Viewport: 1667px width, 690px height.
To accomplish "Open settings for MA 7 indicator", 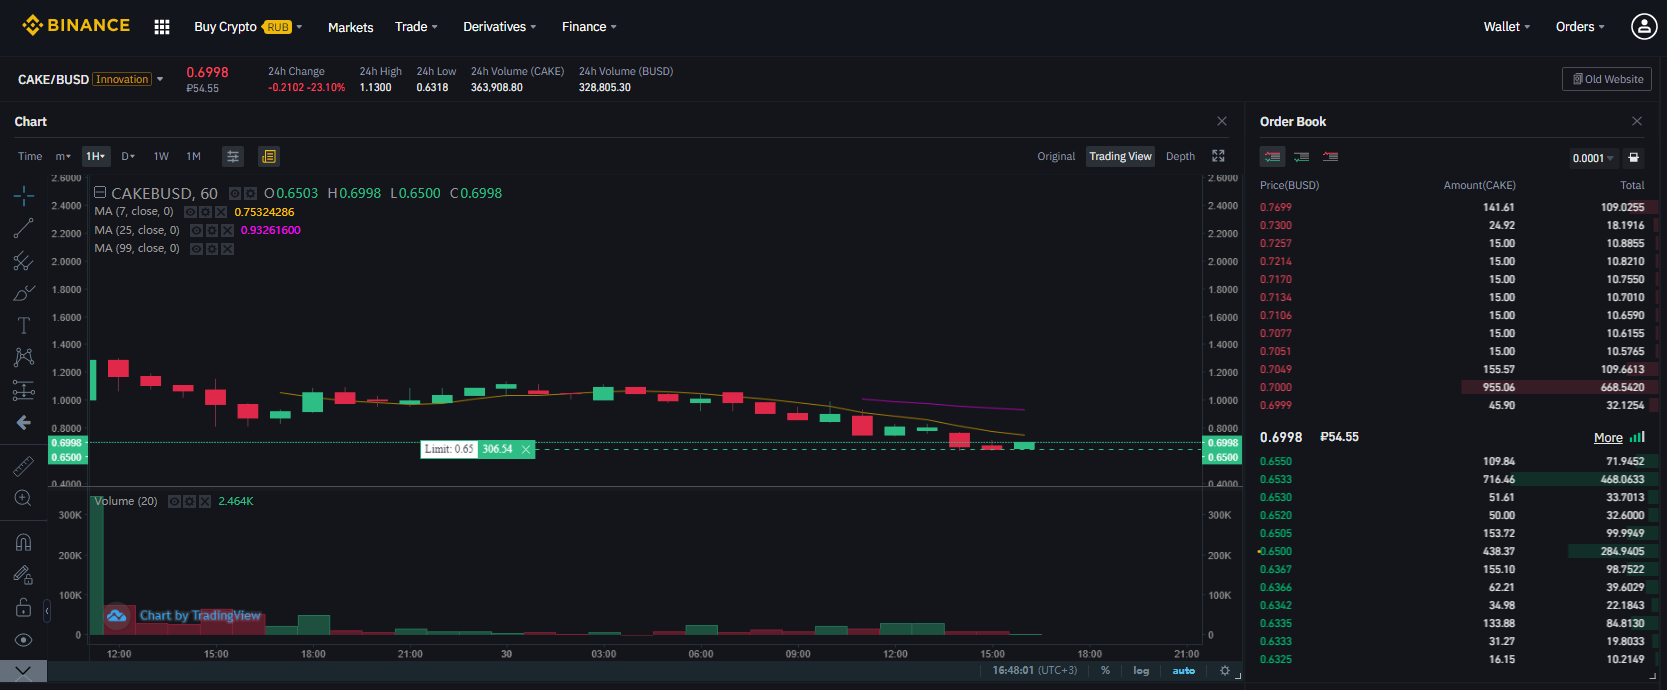I will 205,212.
